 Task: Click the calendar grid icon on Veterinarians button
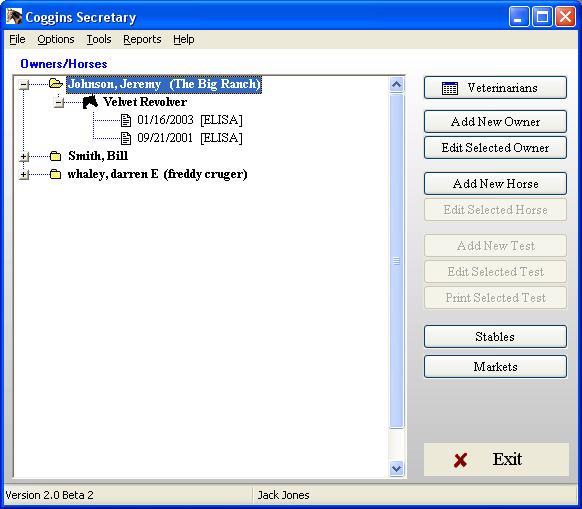tap(450, 88)
